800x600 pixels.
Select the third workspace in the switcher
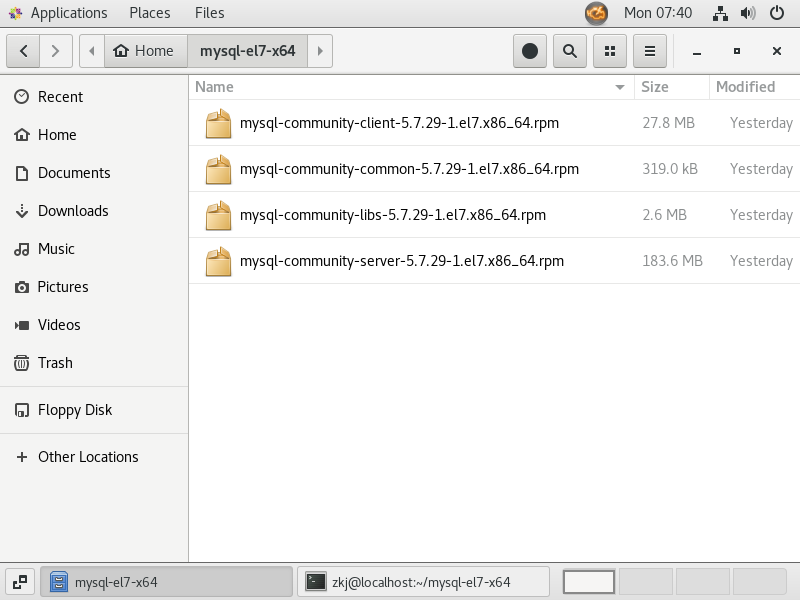[702, 582]
